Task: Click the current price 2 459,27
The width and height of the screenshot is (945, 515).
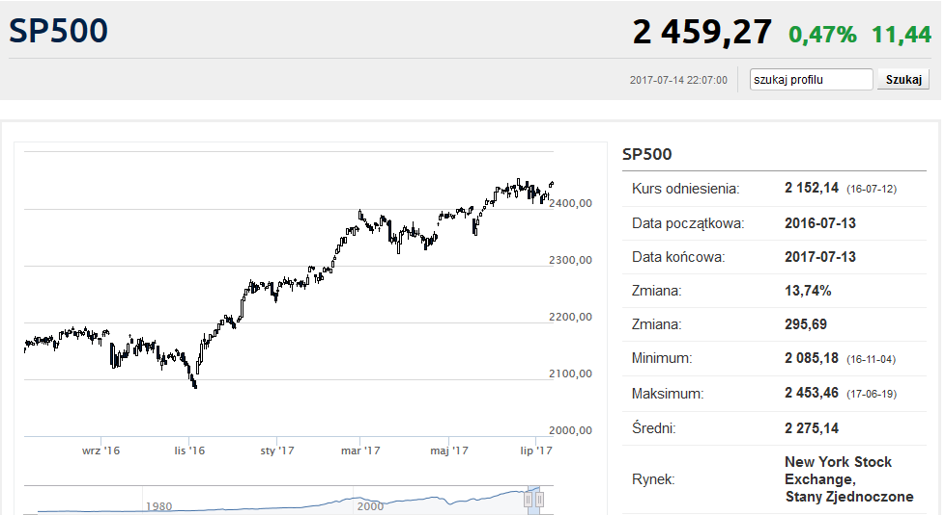Action: point(702,33)
